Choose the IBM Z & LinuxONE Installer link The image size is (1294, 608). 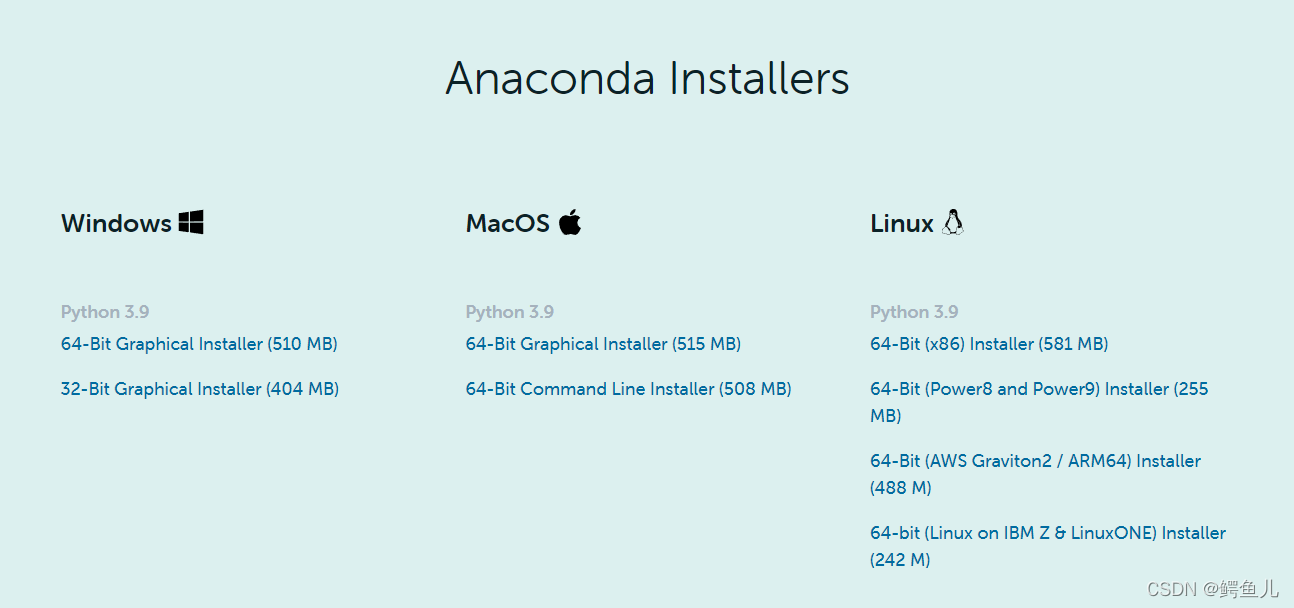coord(1047,533)
